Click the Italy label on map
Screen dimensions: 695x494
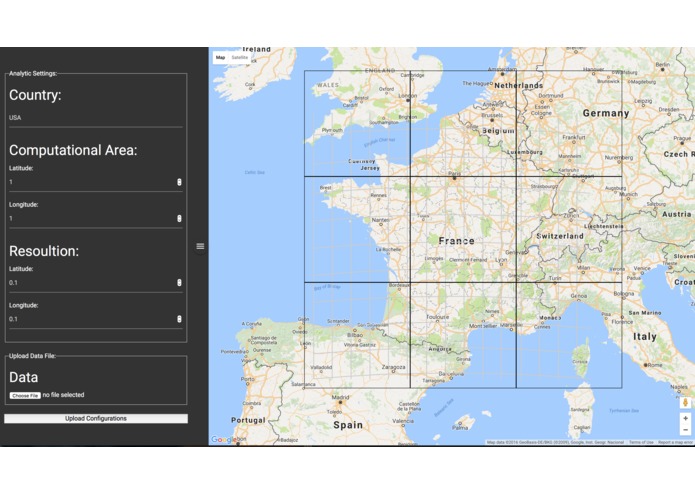point(644,336)
